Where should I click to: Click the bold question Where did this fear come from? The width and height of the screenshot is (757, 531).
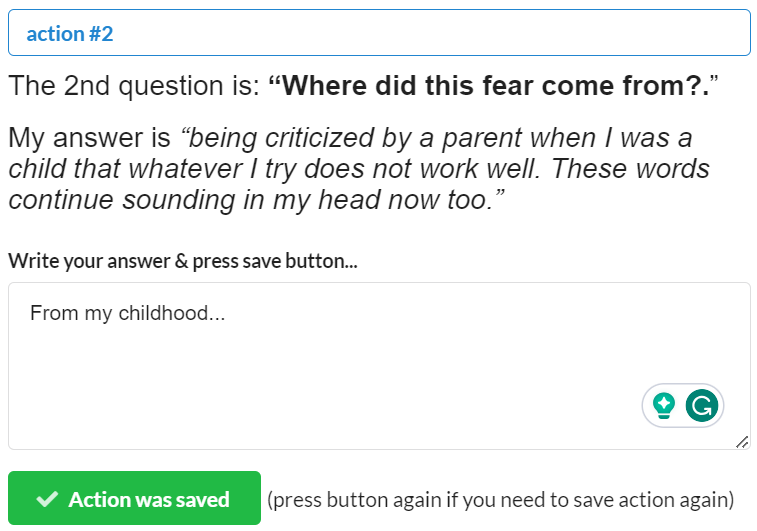tap(492, 86)
